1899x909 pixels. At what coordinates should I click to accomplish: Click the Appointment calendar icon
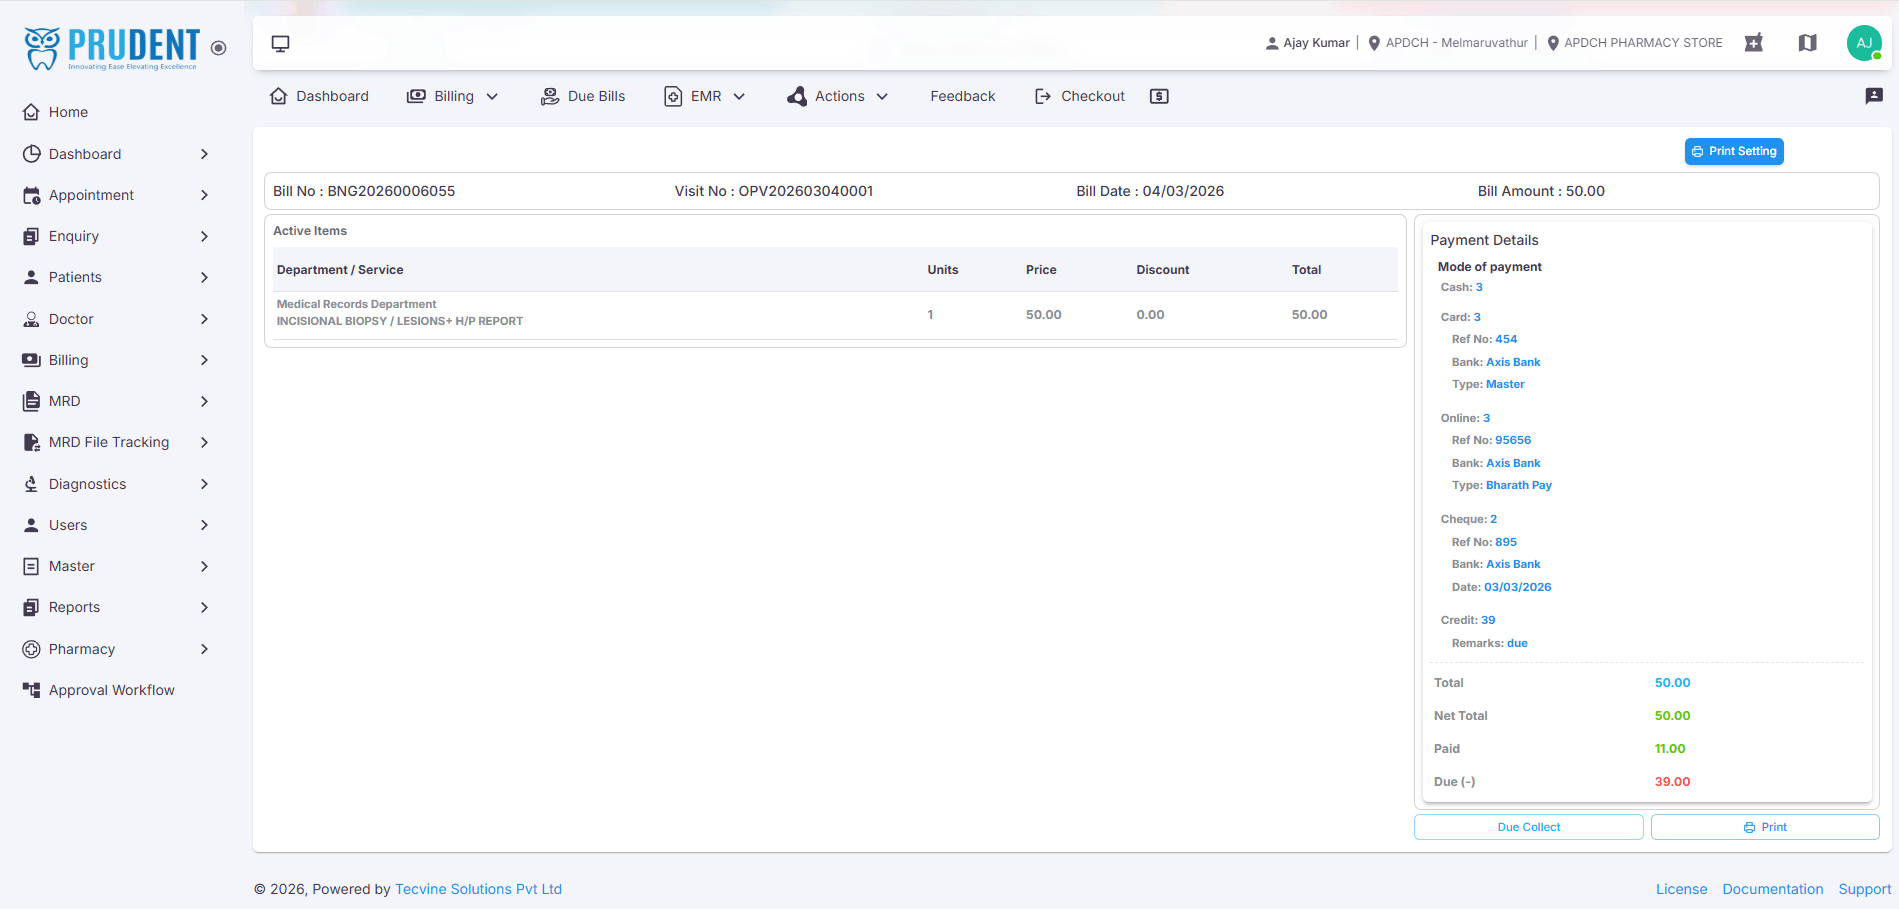(32, 195)
